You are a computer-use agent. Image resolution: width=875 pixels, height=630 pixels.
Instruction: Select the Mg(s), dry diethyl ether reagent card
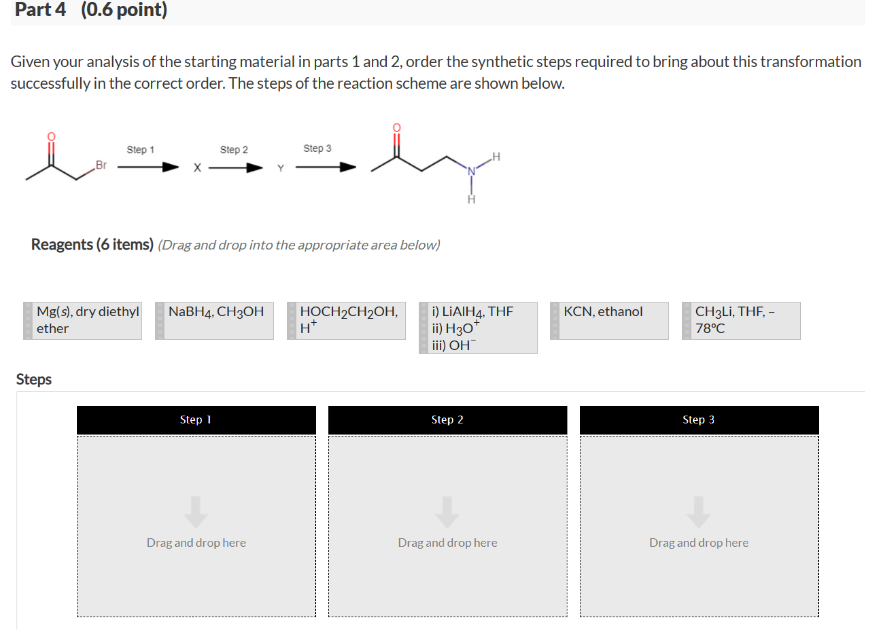tap(85, 319)
